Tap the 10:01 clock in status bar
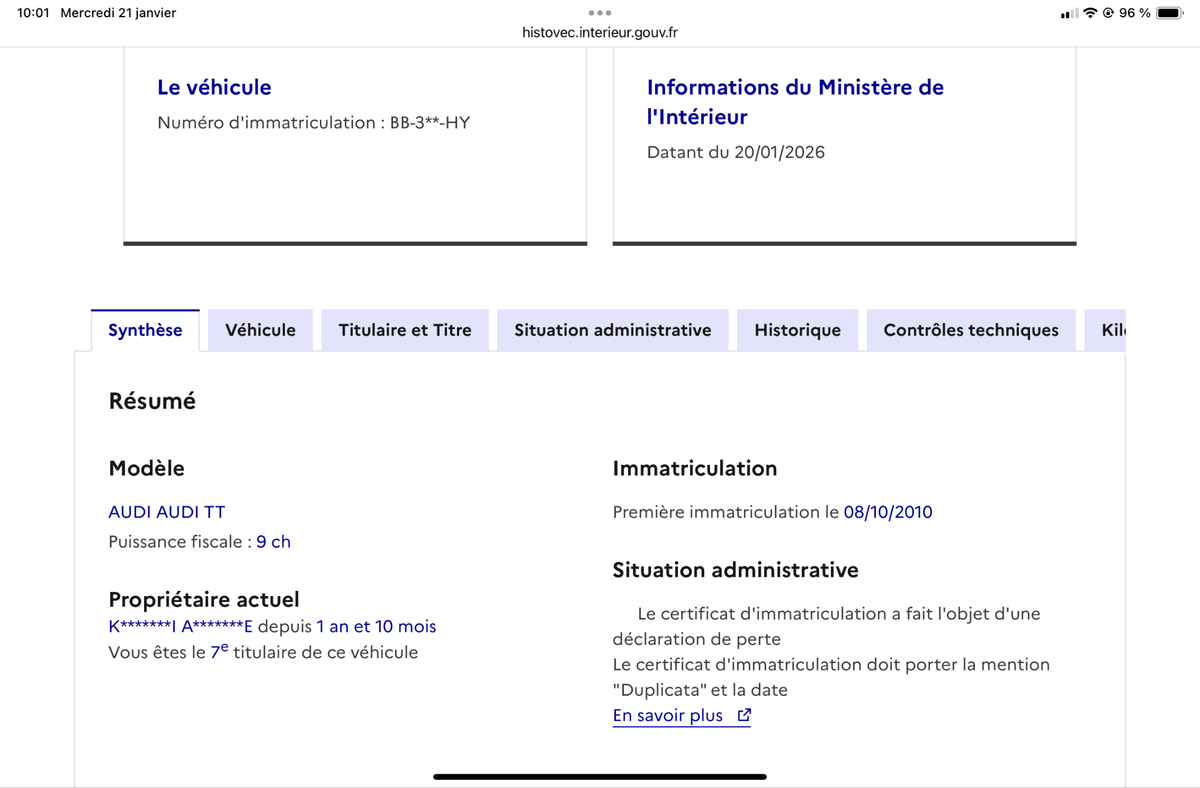 pyautogui.click(x=33, y=13)
